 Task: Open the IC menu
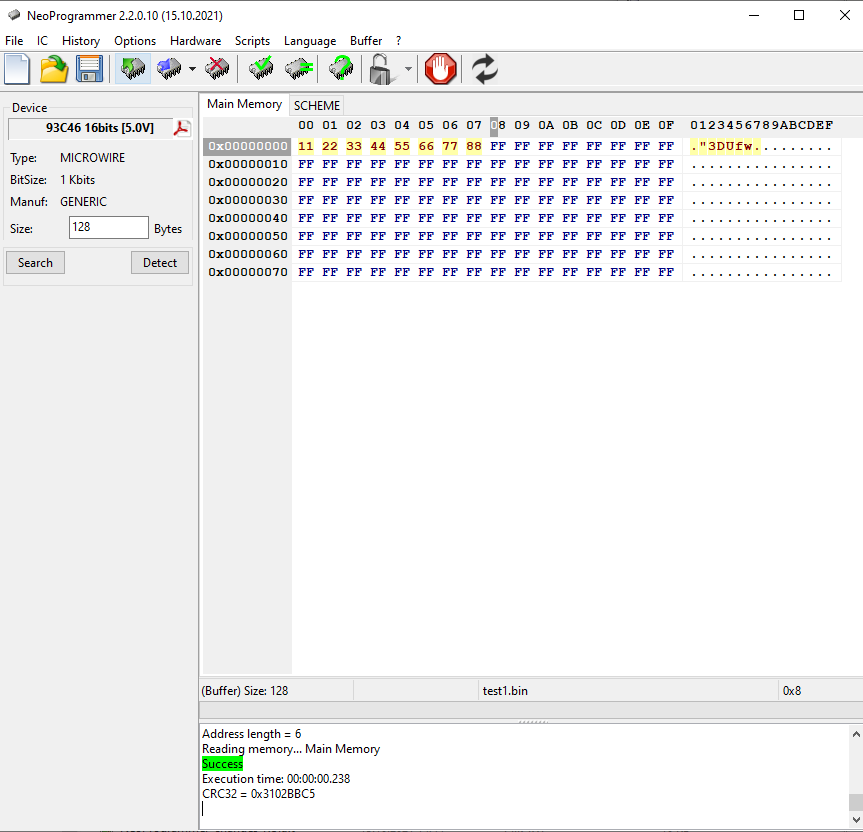coord(42,41)
